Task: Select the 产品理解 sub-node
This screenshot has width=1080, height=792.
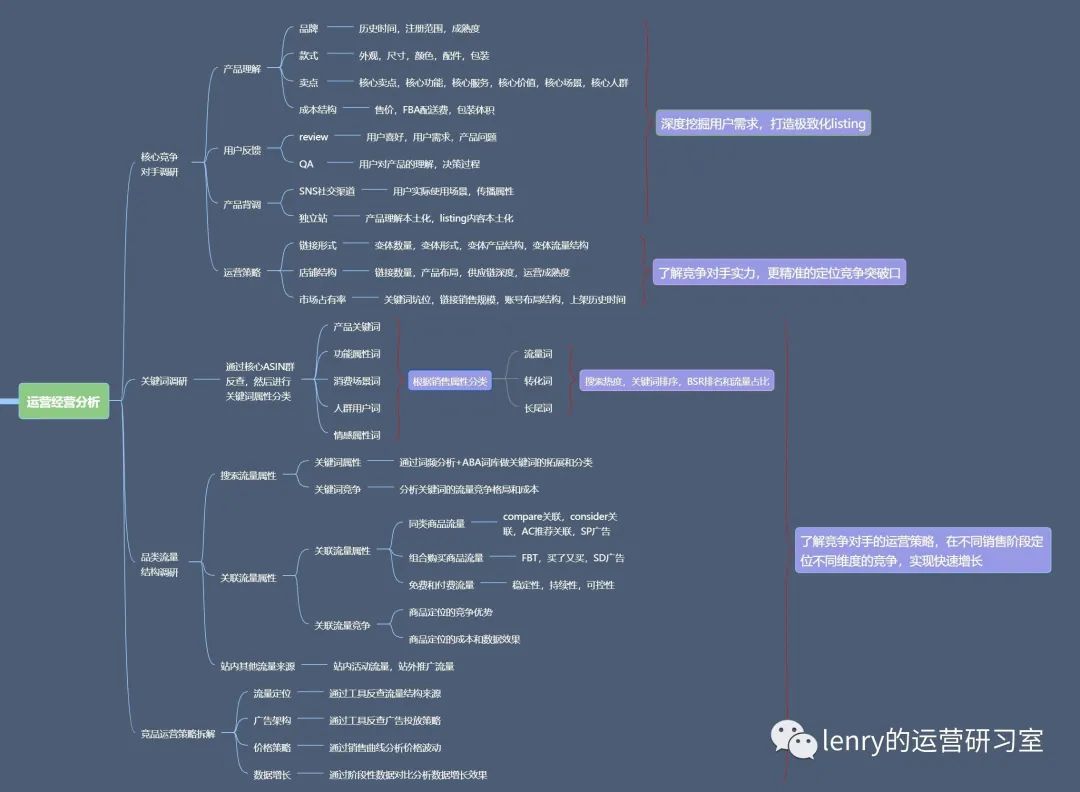Action: 242,69
